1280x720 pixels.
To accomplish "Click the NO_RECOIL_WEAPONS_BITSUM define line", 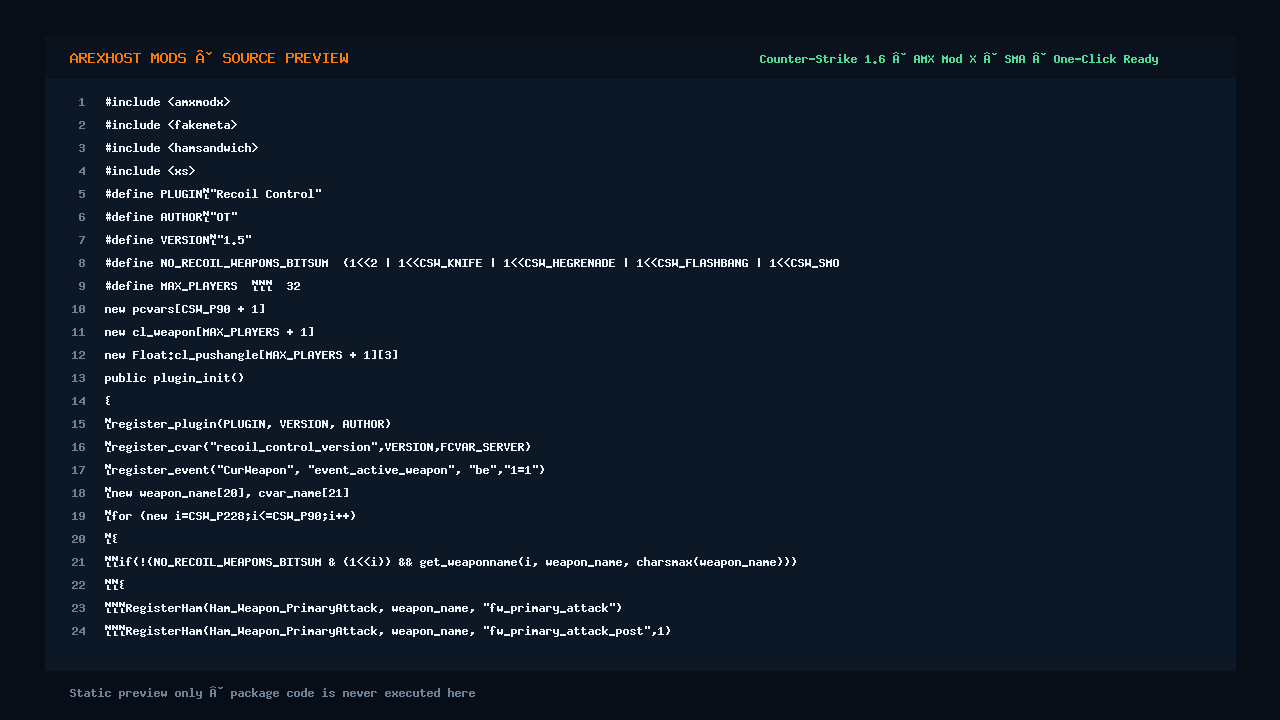I will [472, 263].
